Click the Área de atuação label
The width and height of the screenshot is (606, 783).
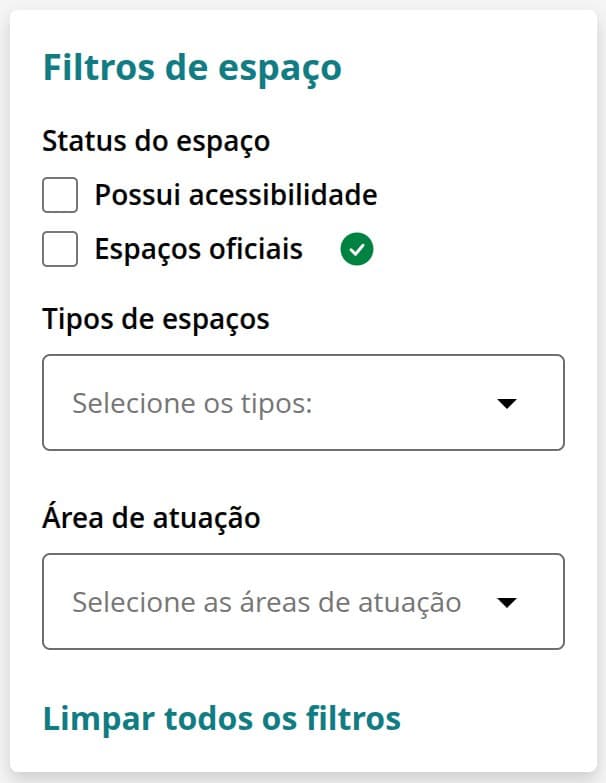click(x=151, y=518)
